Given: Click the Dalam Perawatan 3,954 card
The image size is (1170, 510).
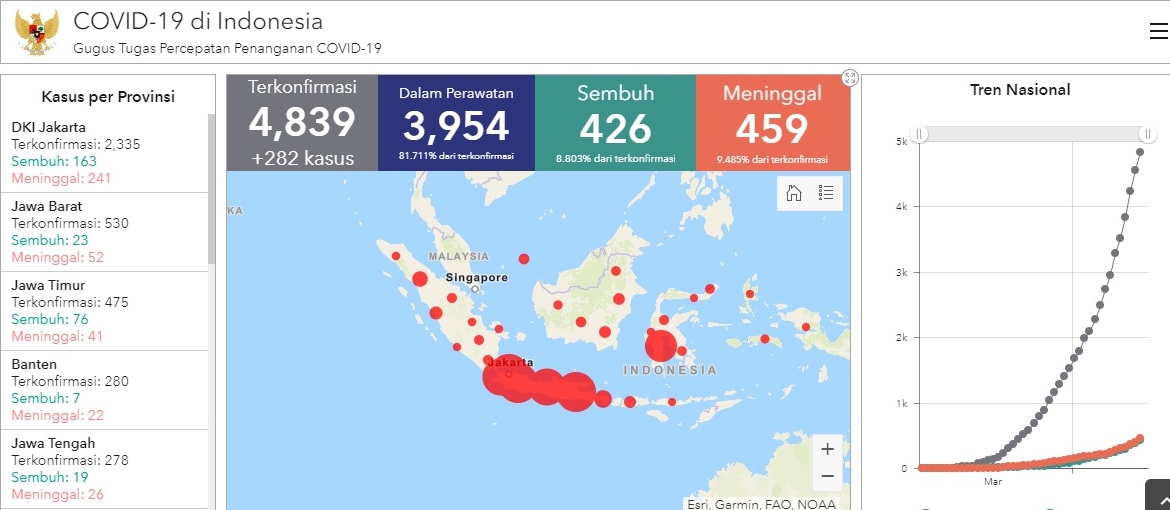Looking at the screenshot, I should 456,122.
